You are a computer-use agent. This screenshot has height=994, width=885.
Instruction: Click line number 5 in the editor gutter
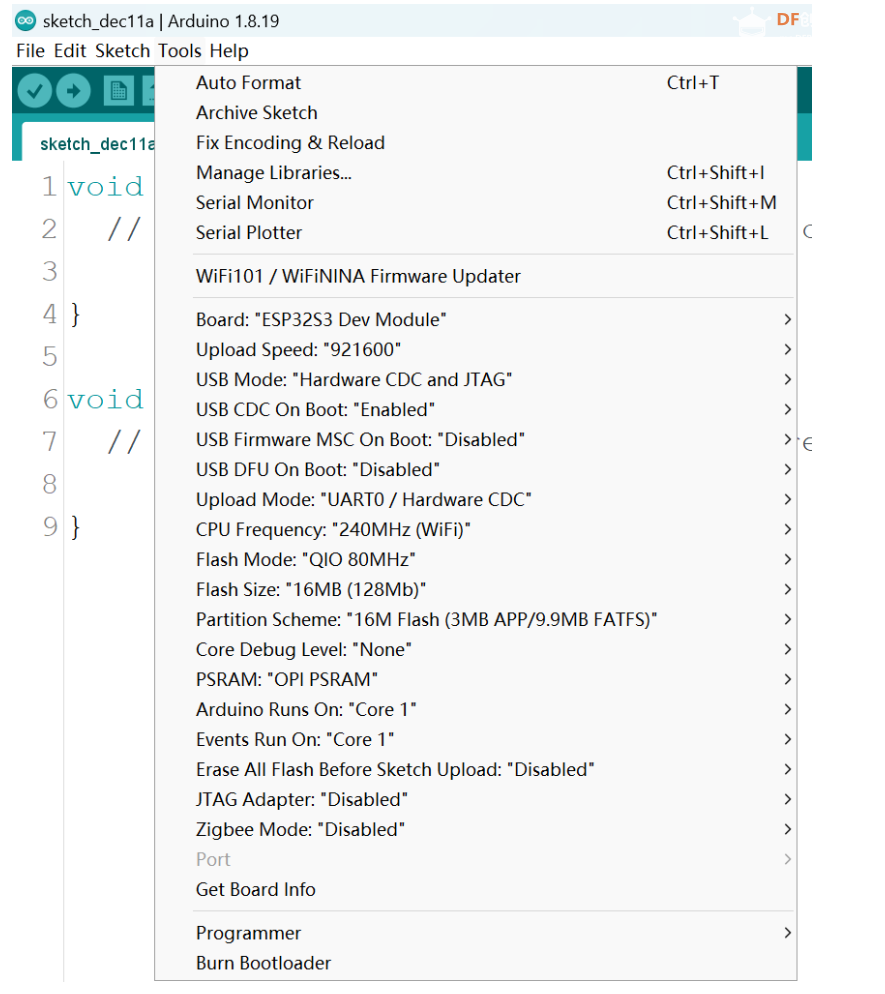pyautogui.click(x=49, y=357)
